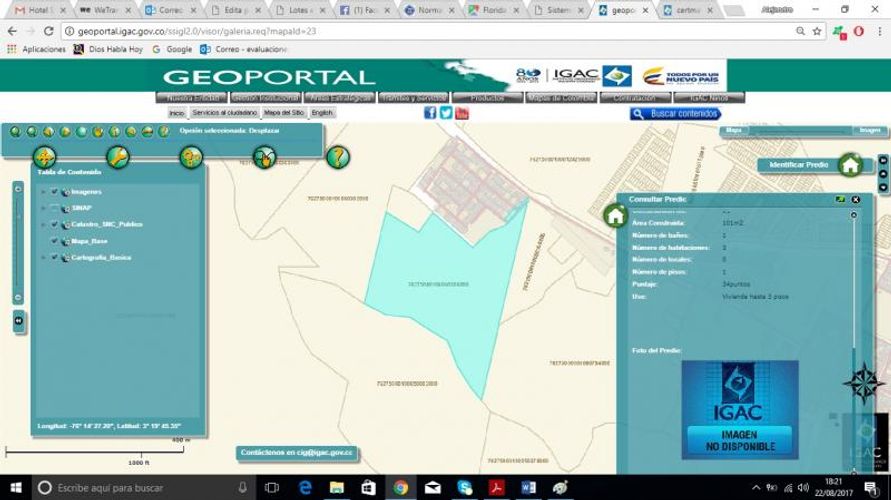This screenshot has width=891, height=500.
Task: Select the pan hand tool
Action: [98, 131]
